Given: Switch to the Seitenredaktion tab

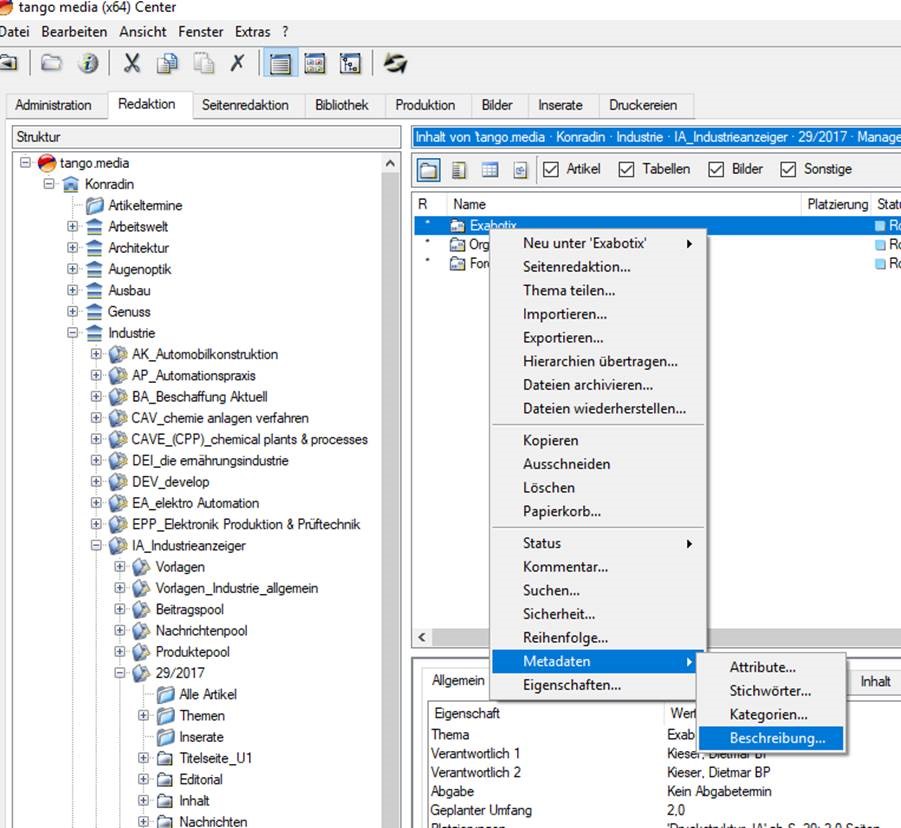Looking at the screenshot, I should click(245, 105).
